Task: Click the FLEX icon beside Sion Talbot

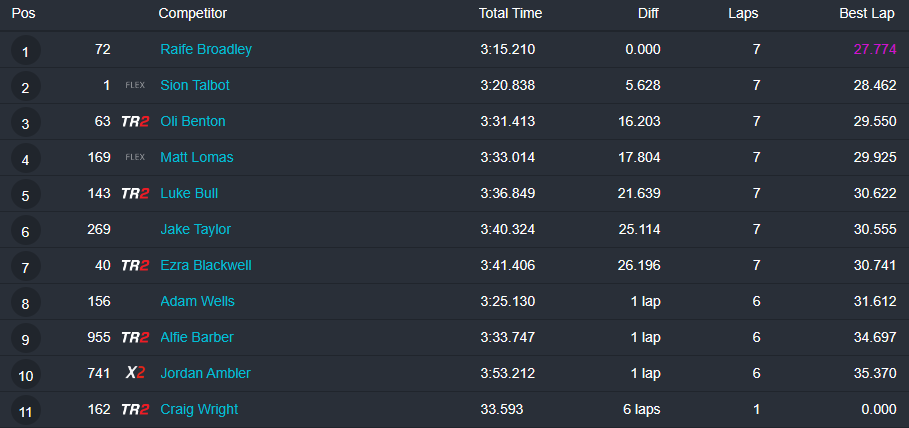Action: (135, 86)
